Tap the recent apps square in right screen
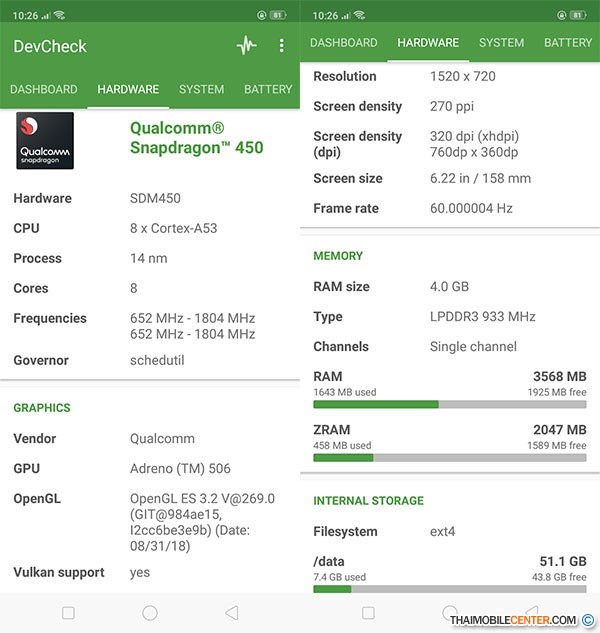Viewport: 600px width, 633px height. coord(368,613)
